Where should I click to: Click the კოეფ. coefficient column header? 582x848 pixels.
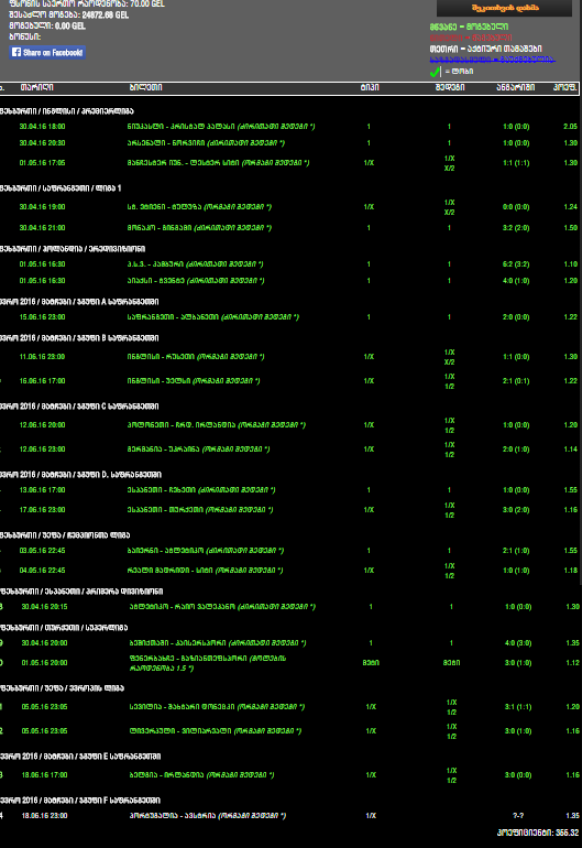pos(565,88)
